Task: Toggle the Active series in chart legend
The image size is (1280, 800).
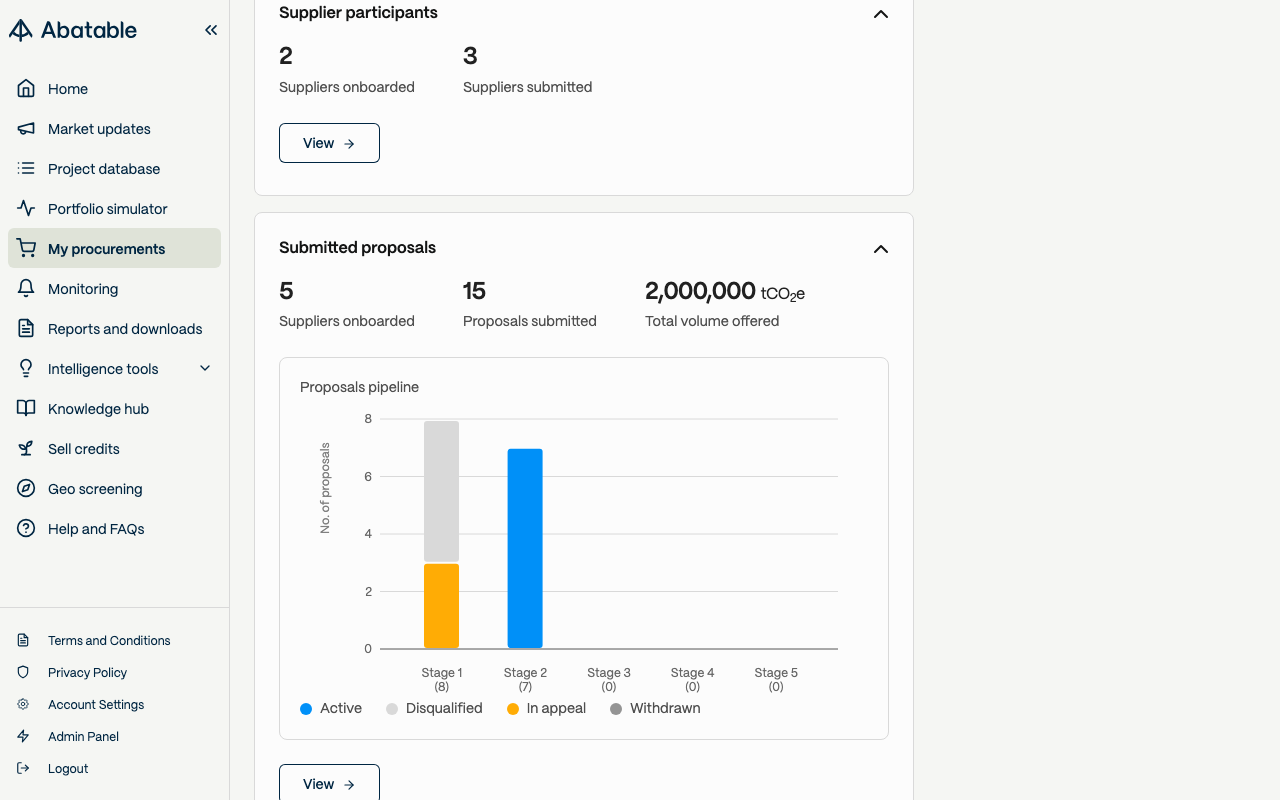Action: point(331,709)
